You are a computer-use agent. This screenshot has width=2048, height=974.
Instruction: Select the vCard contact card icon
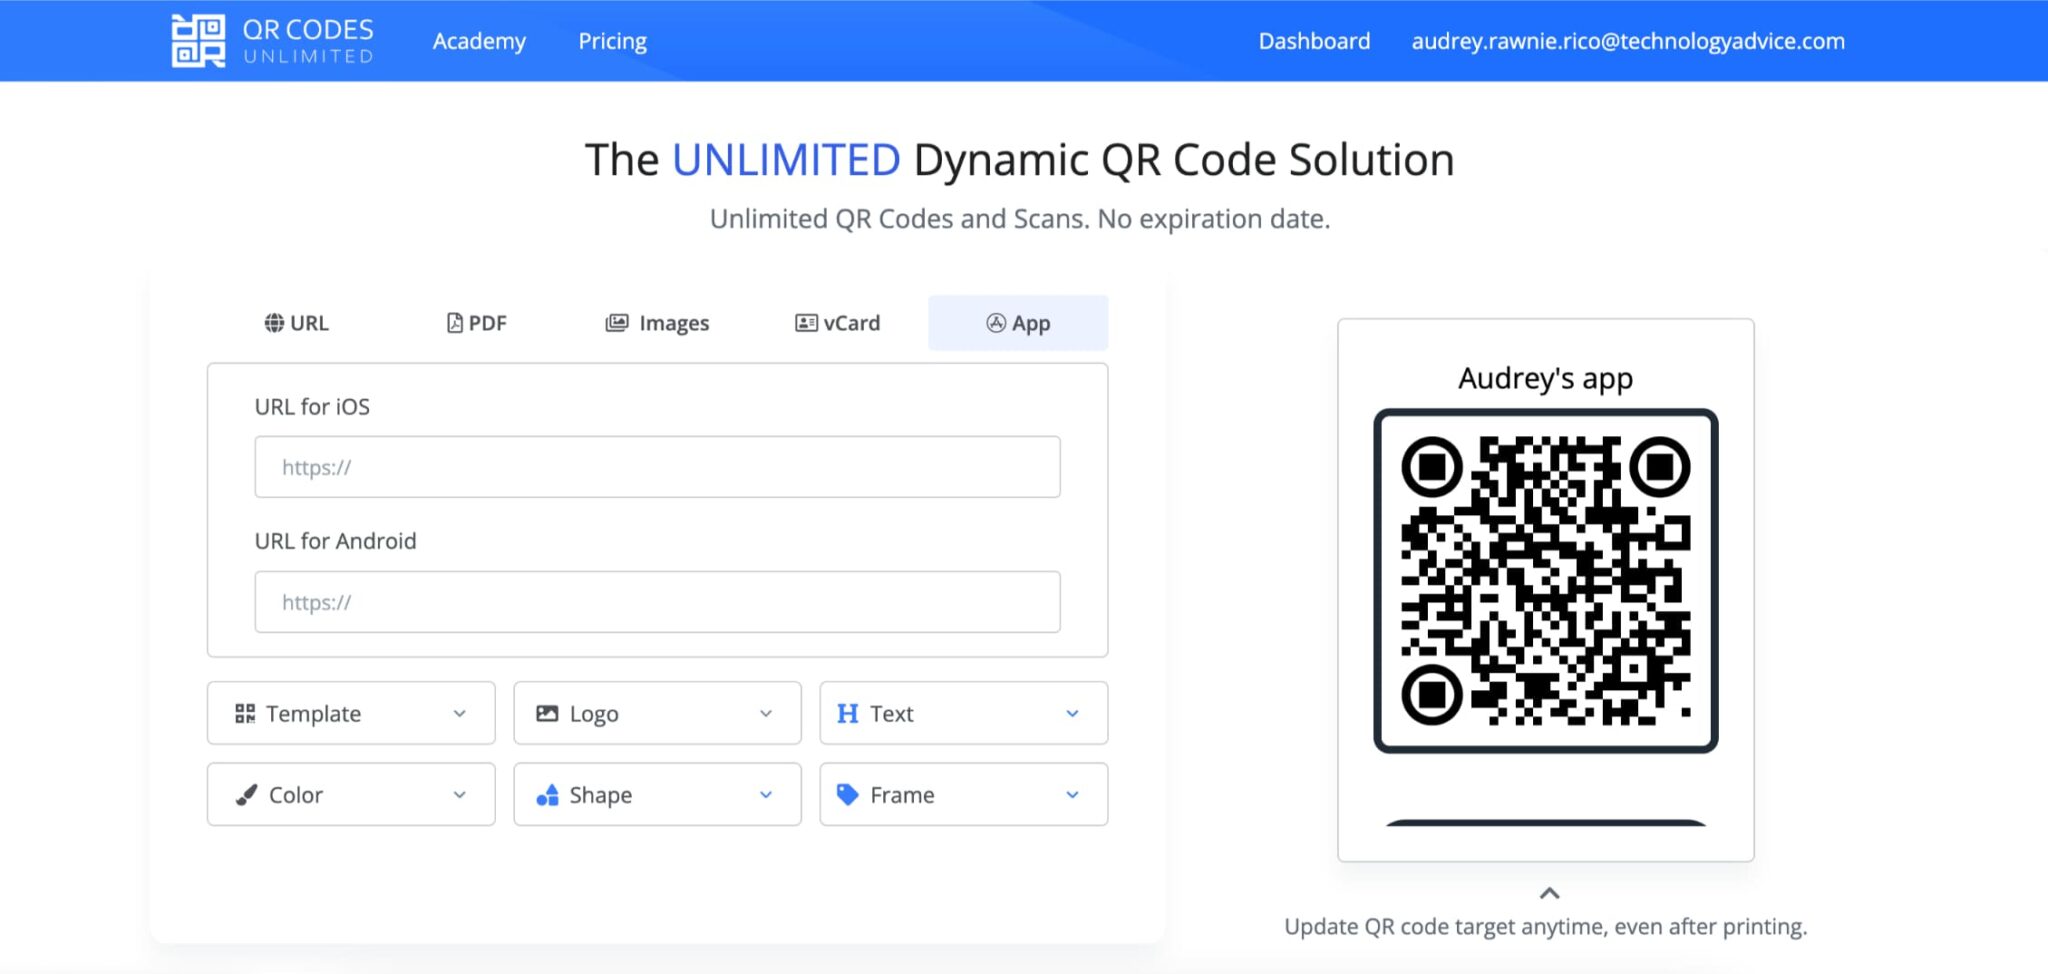click(806, 322)
